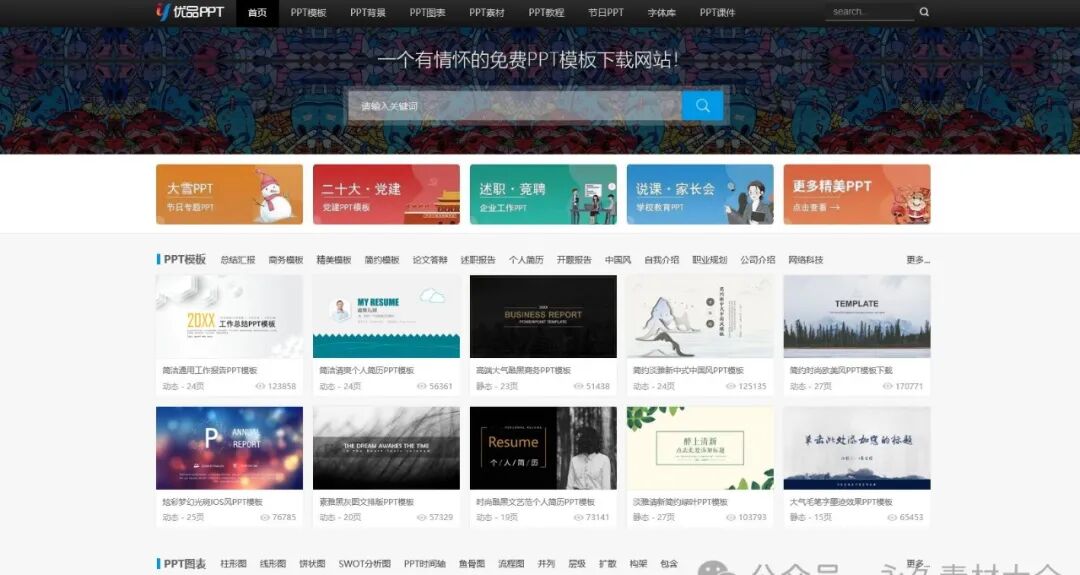
Task: Click eye view-count icon beside 170771
Action: 888,386
